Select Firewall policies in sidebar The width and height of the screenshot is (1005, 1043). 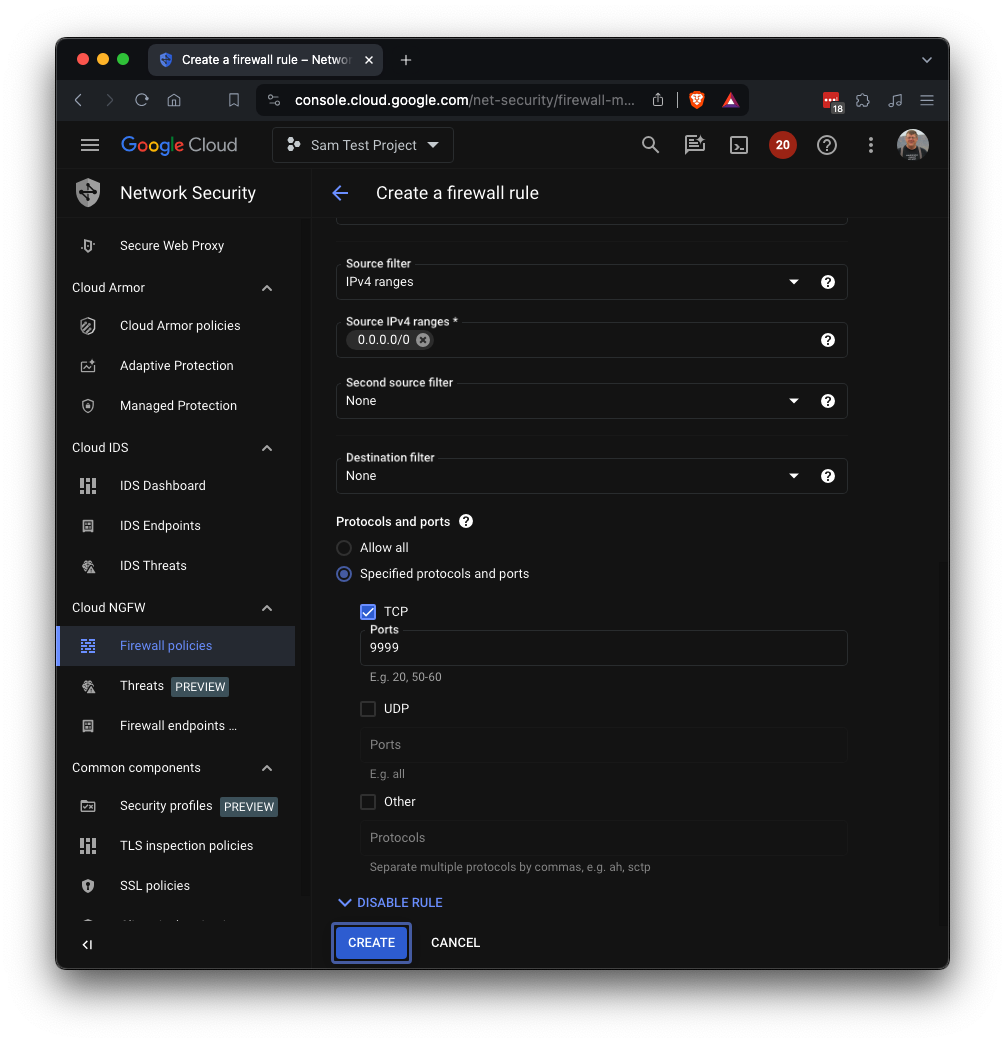click(176, 646)
